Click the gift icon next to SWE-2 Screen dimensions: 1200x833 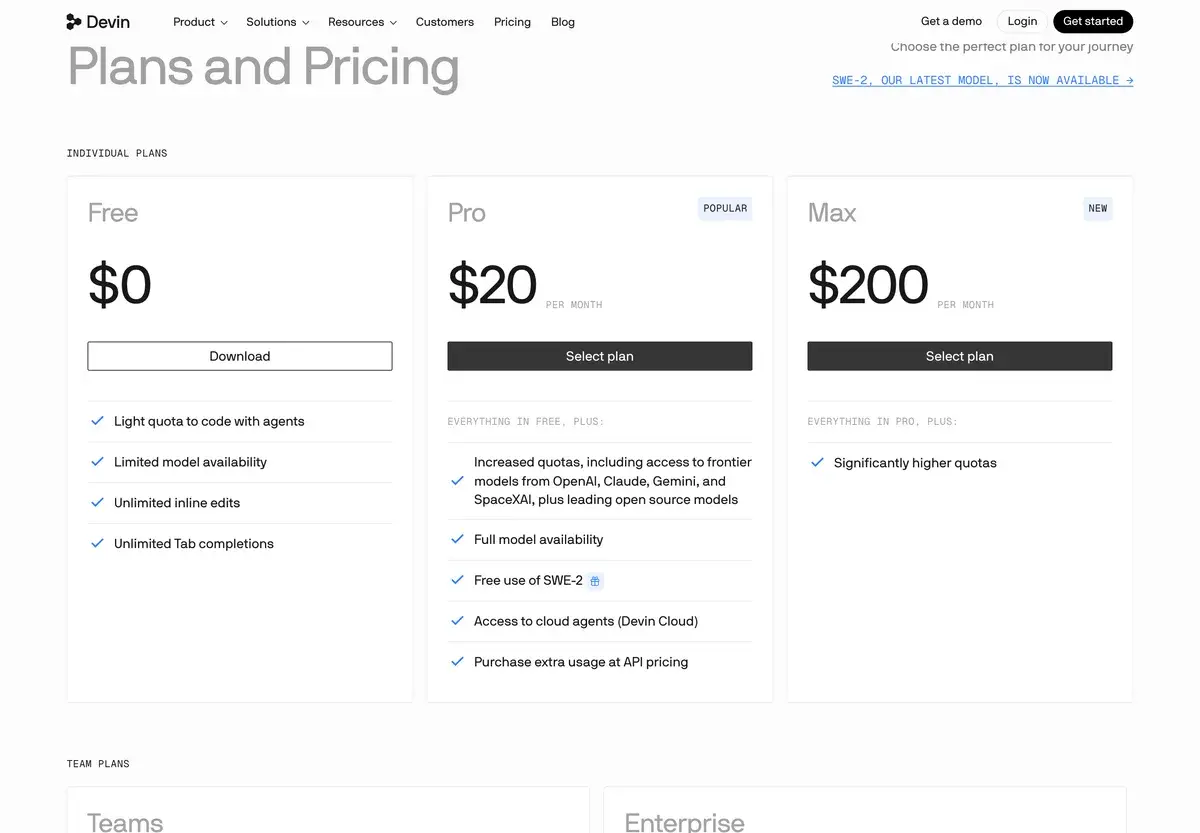tap(595, 581)
